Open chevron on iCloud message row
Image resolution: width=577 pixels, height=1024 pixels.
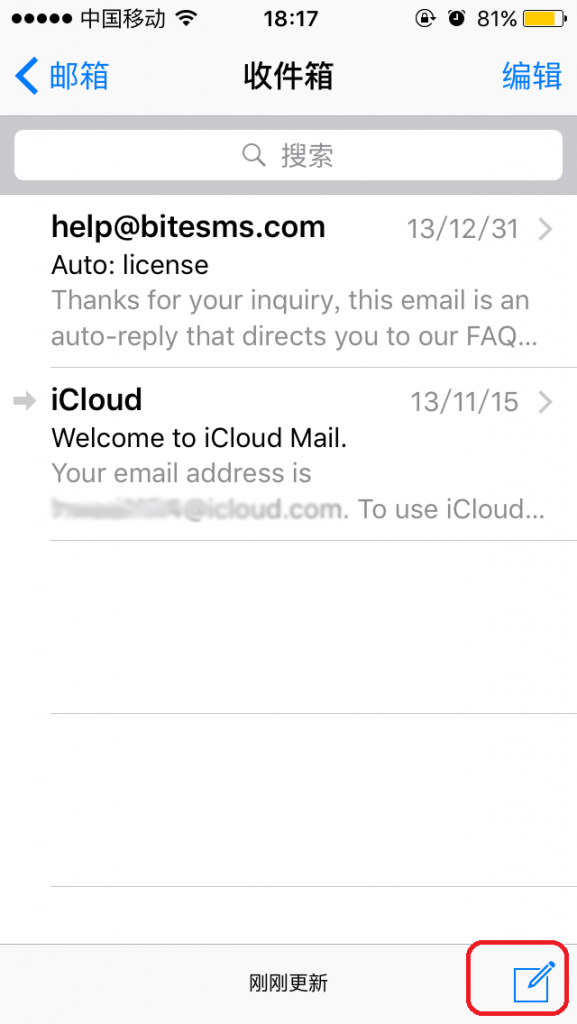point(545,403)
